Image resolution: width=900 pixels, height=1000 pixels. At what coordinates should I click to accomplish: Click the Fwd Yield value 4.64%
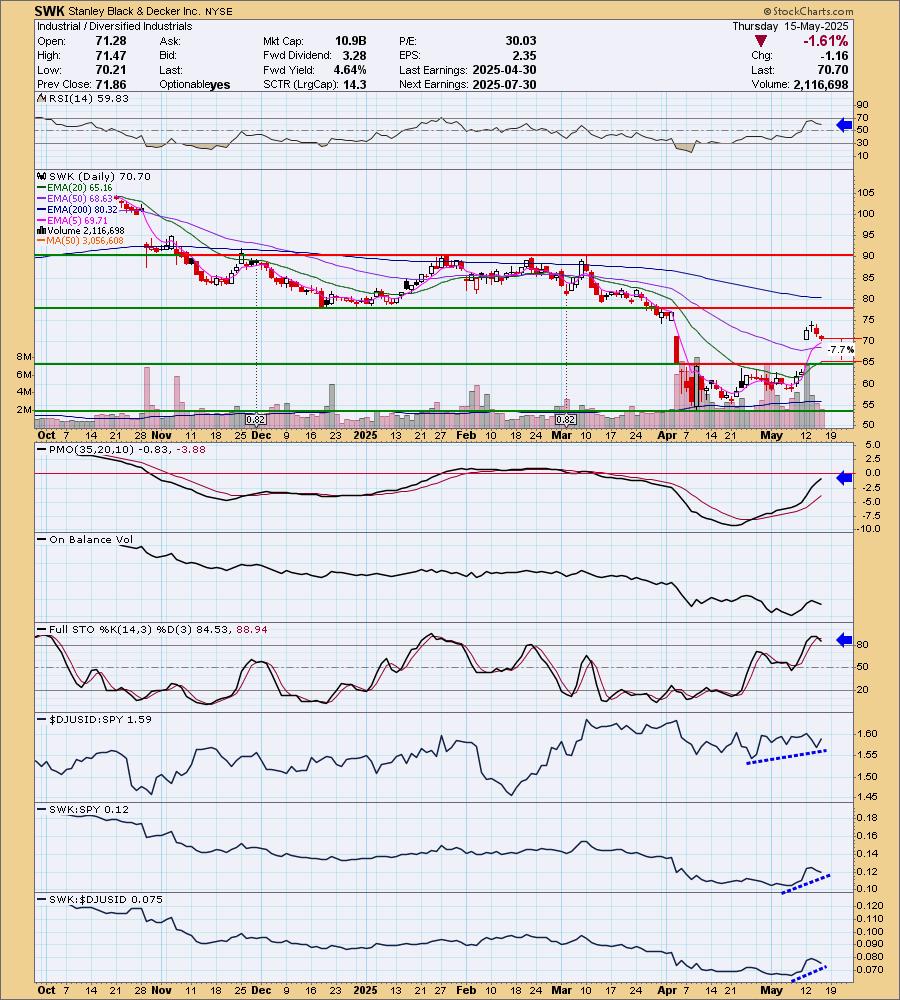click(350, 70)
